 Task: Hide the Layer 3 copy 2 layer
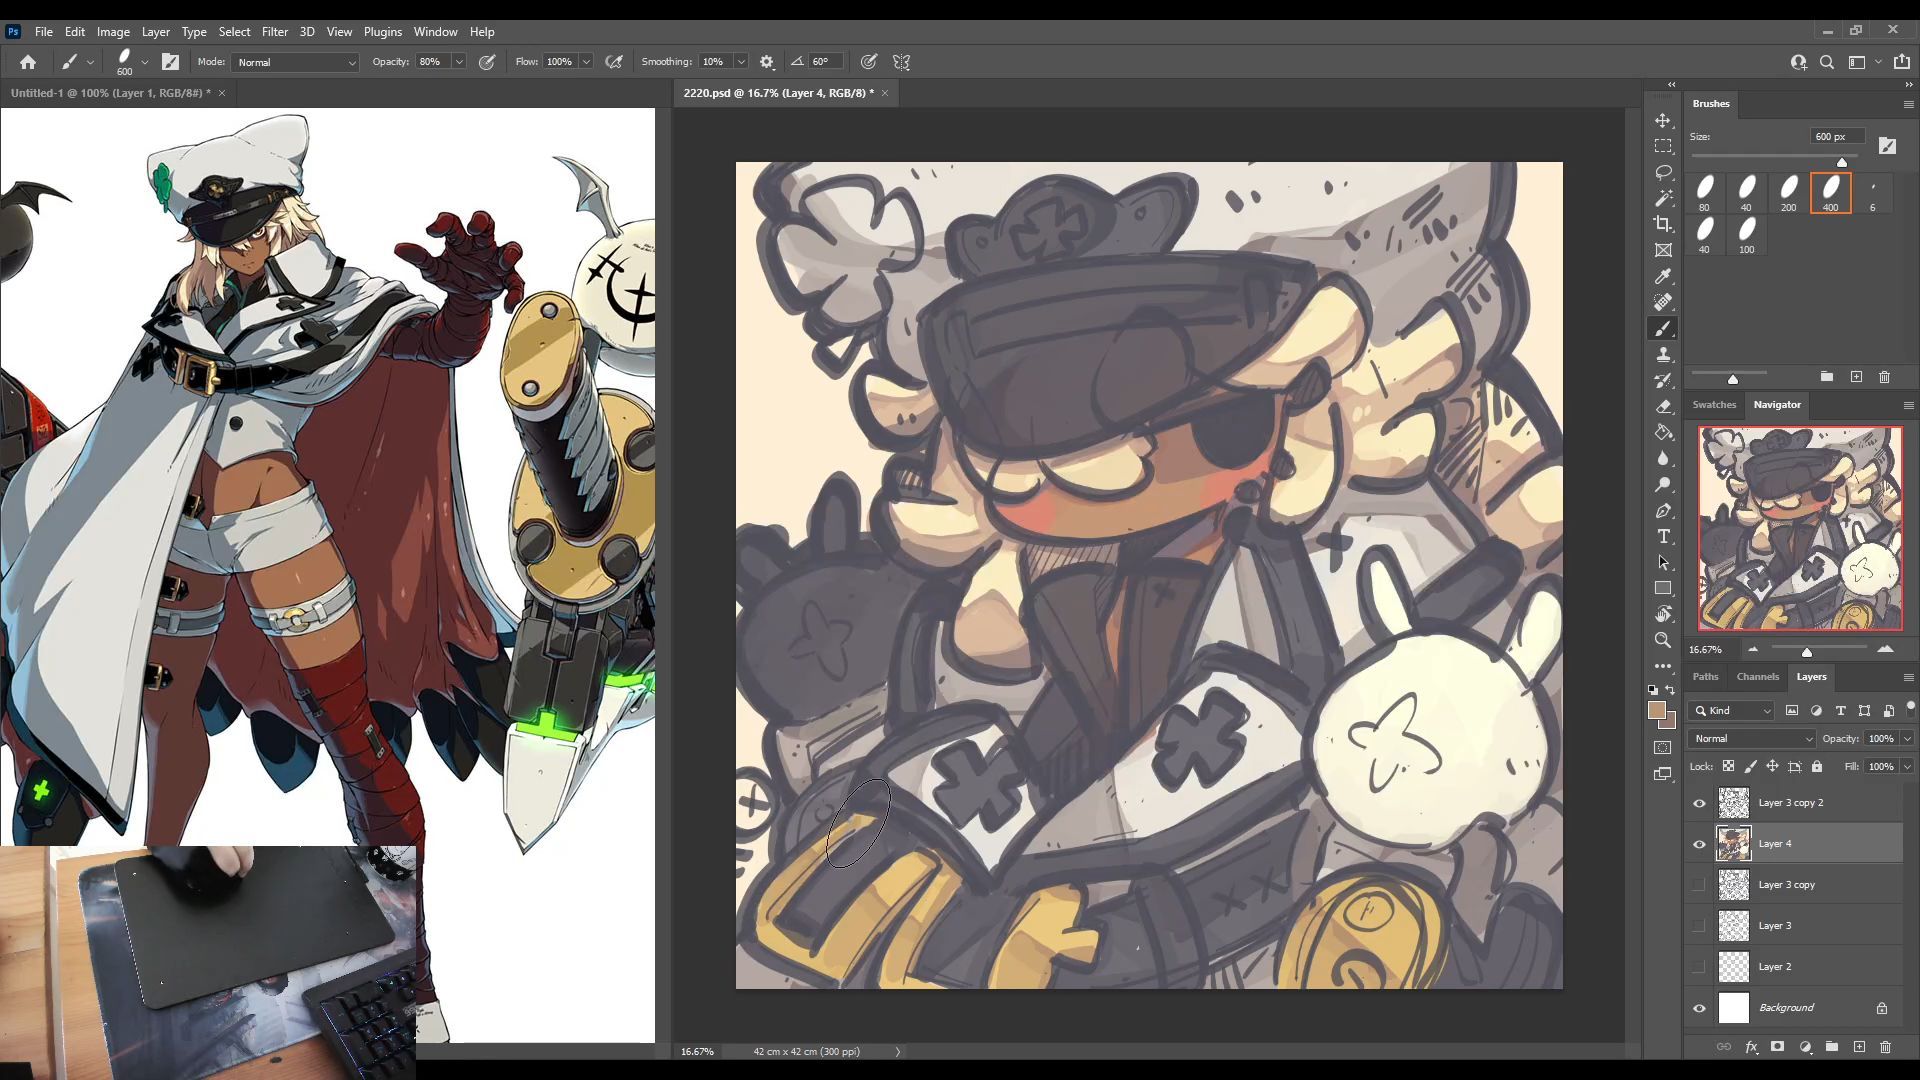click(1699, 803)
